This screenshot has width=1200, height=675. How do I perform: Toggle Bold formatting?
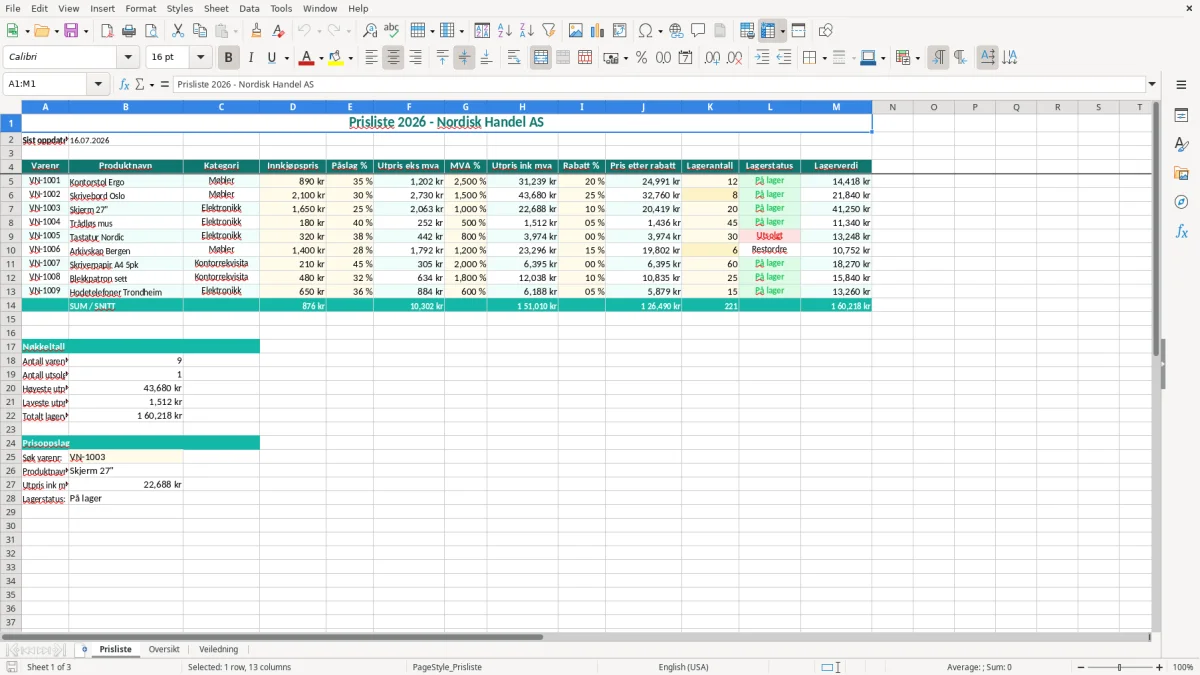[x=228, y=58]
